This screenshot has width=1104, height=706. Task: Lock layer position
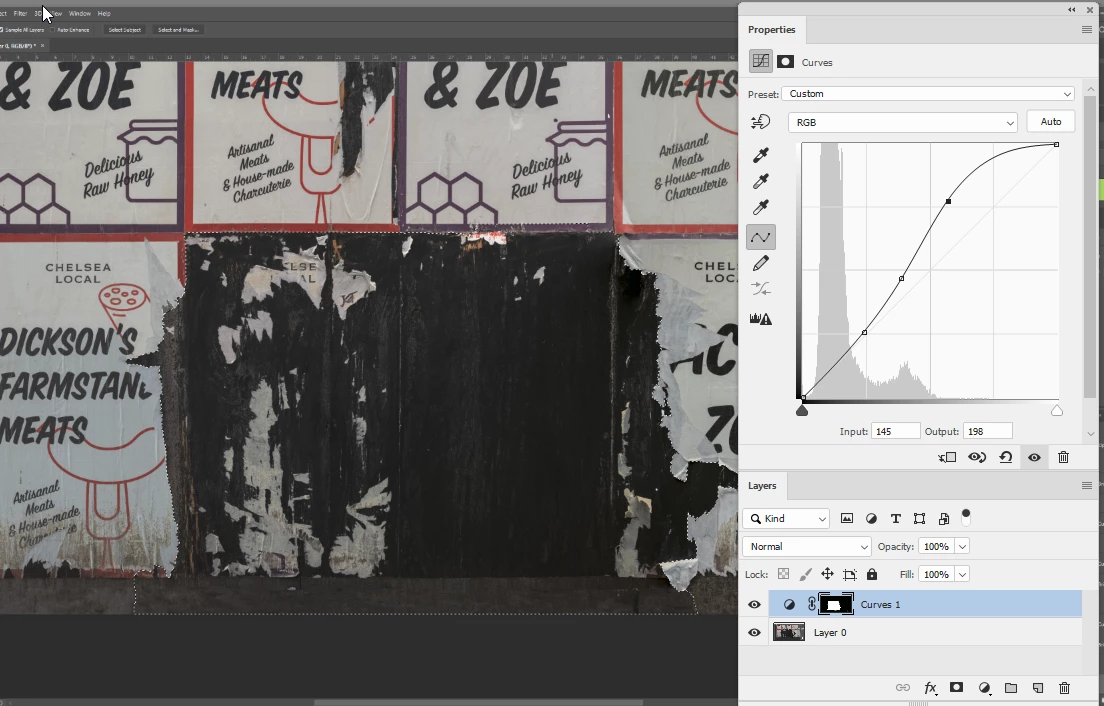point(827,574)
